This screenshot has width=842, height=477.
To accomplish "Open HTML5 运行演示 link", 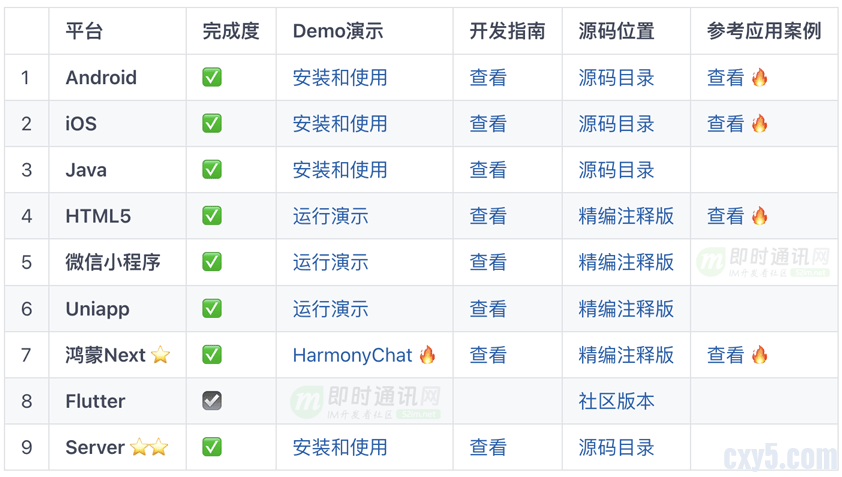I will pos(330,216).
